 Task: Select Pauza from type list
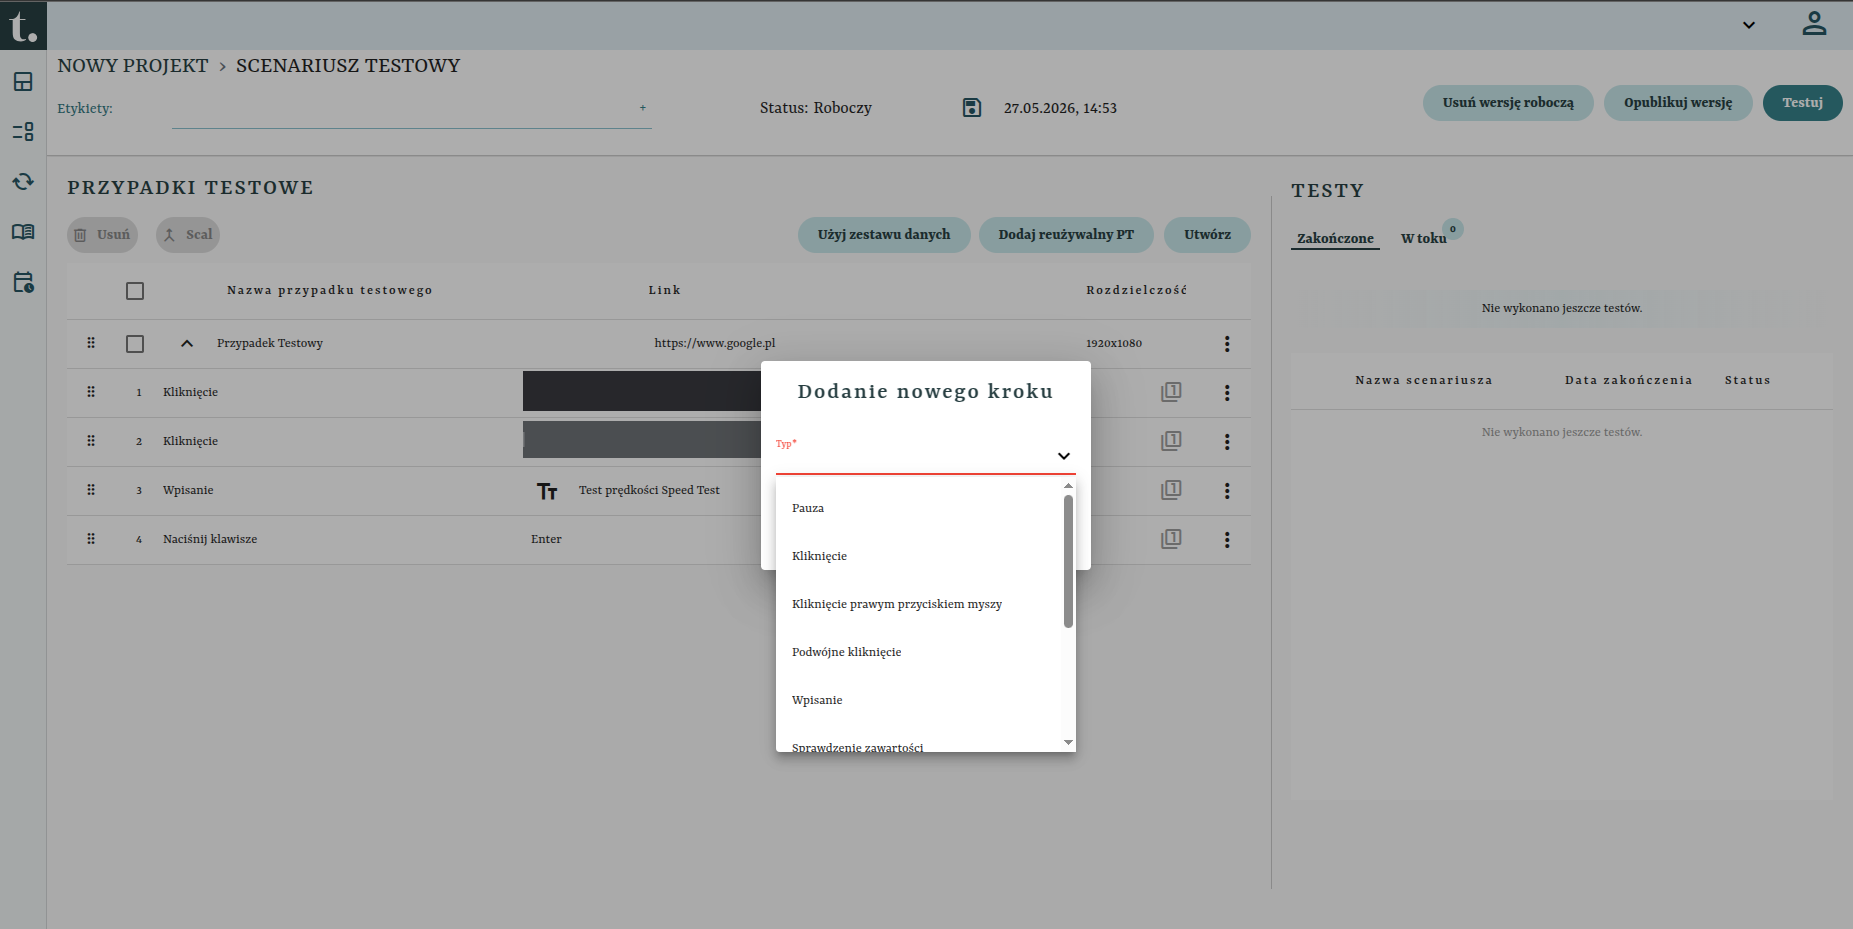tap(920, 508)
